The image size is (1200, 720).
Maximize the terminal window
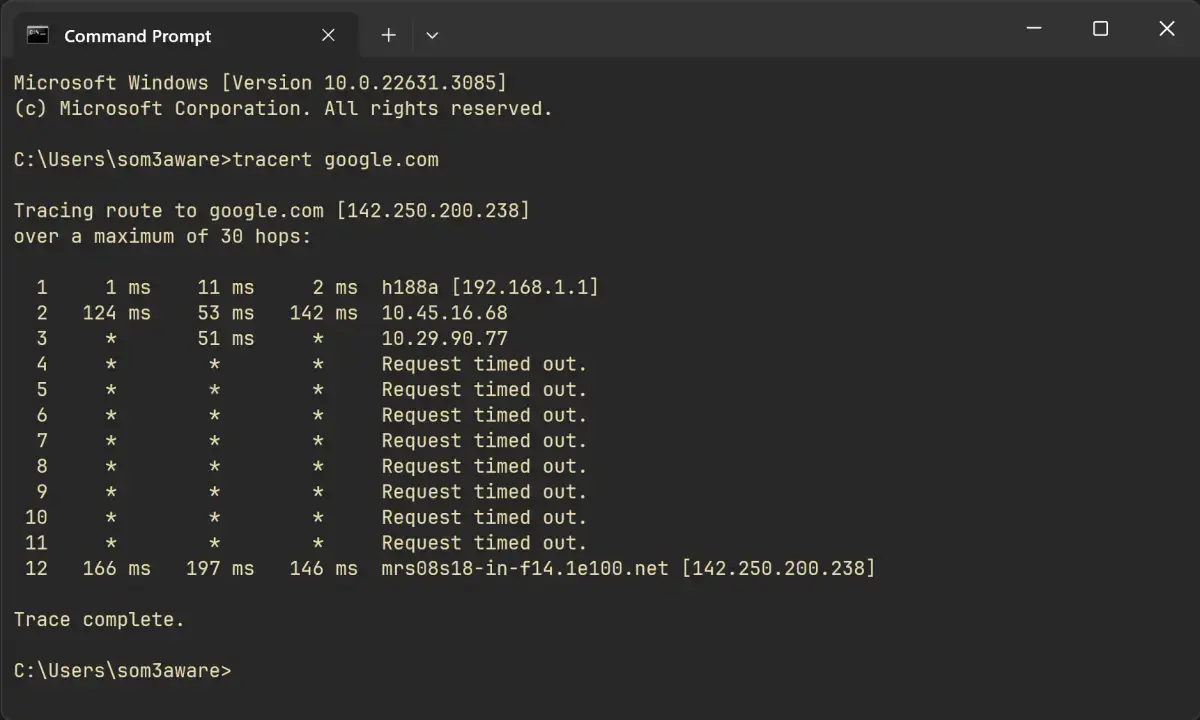click(1100, 29)
